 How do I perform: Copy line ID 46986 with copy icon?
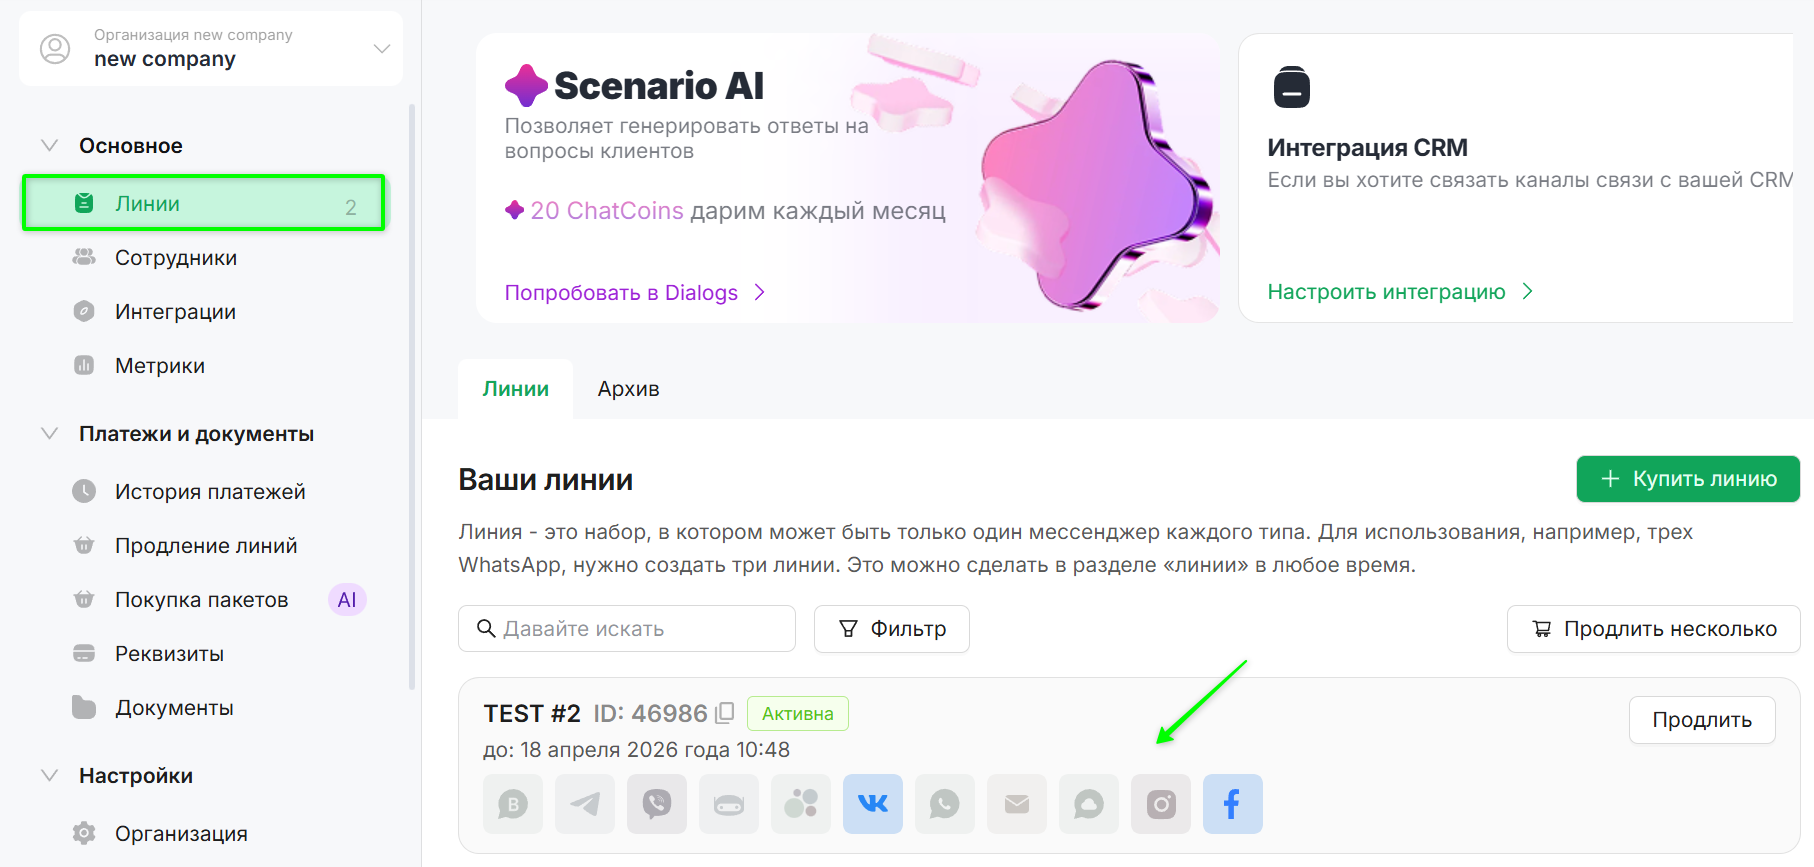tap(725, 713)
